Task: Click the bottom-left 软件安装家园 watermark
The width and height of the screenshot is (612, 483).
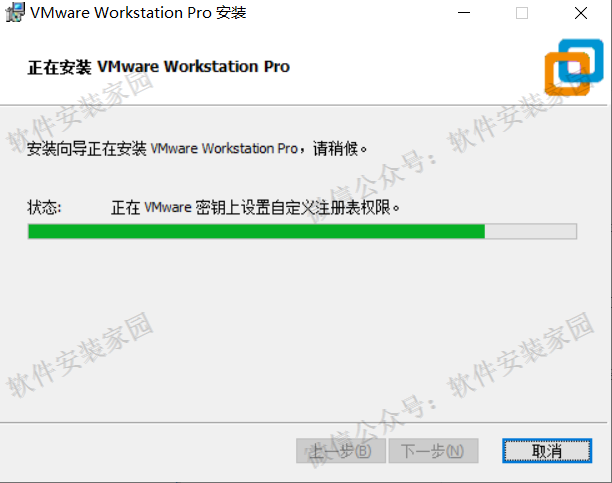Action: [80, 355]
